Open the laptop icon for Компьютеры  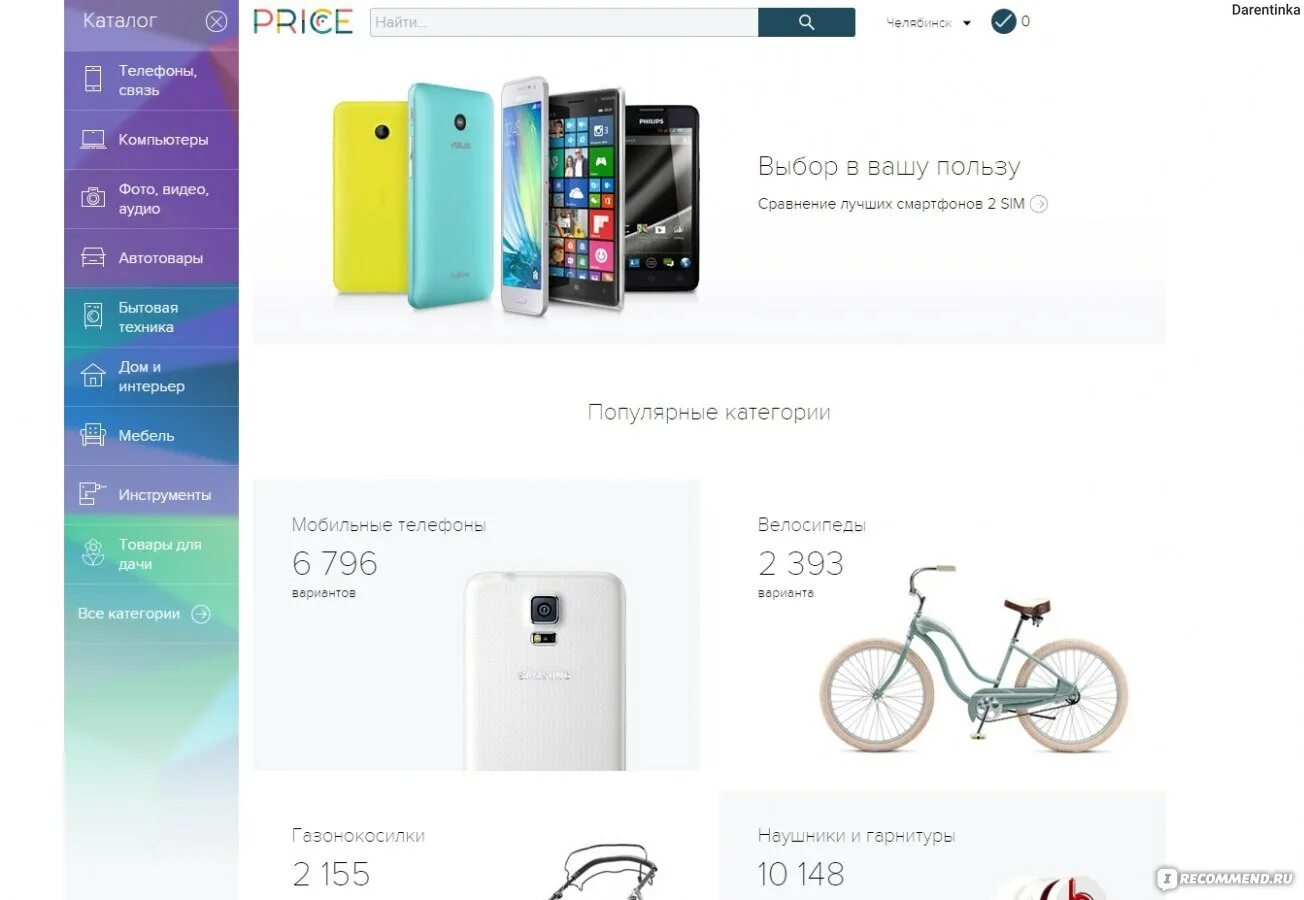pos(93,140)
